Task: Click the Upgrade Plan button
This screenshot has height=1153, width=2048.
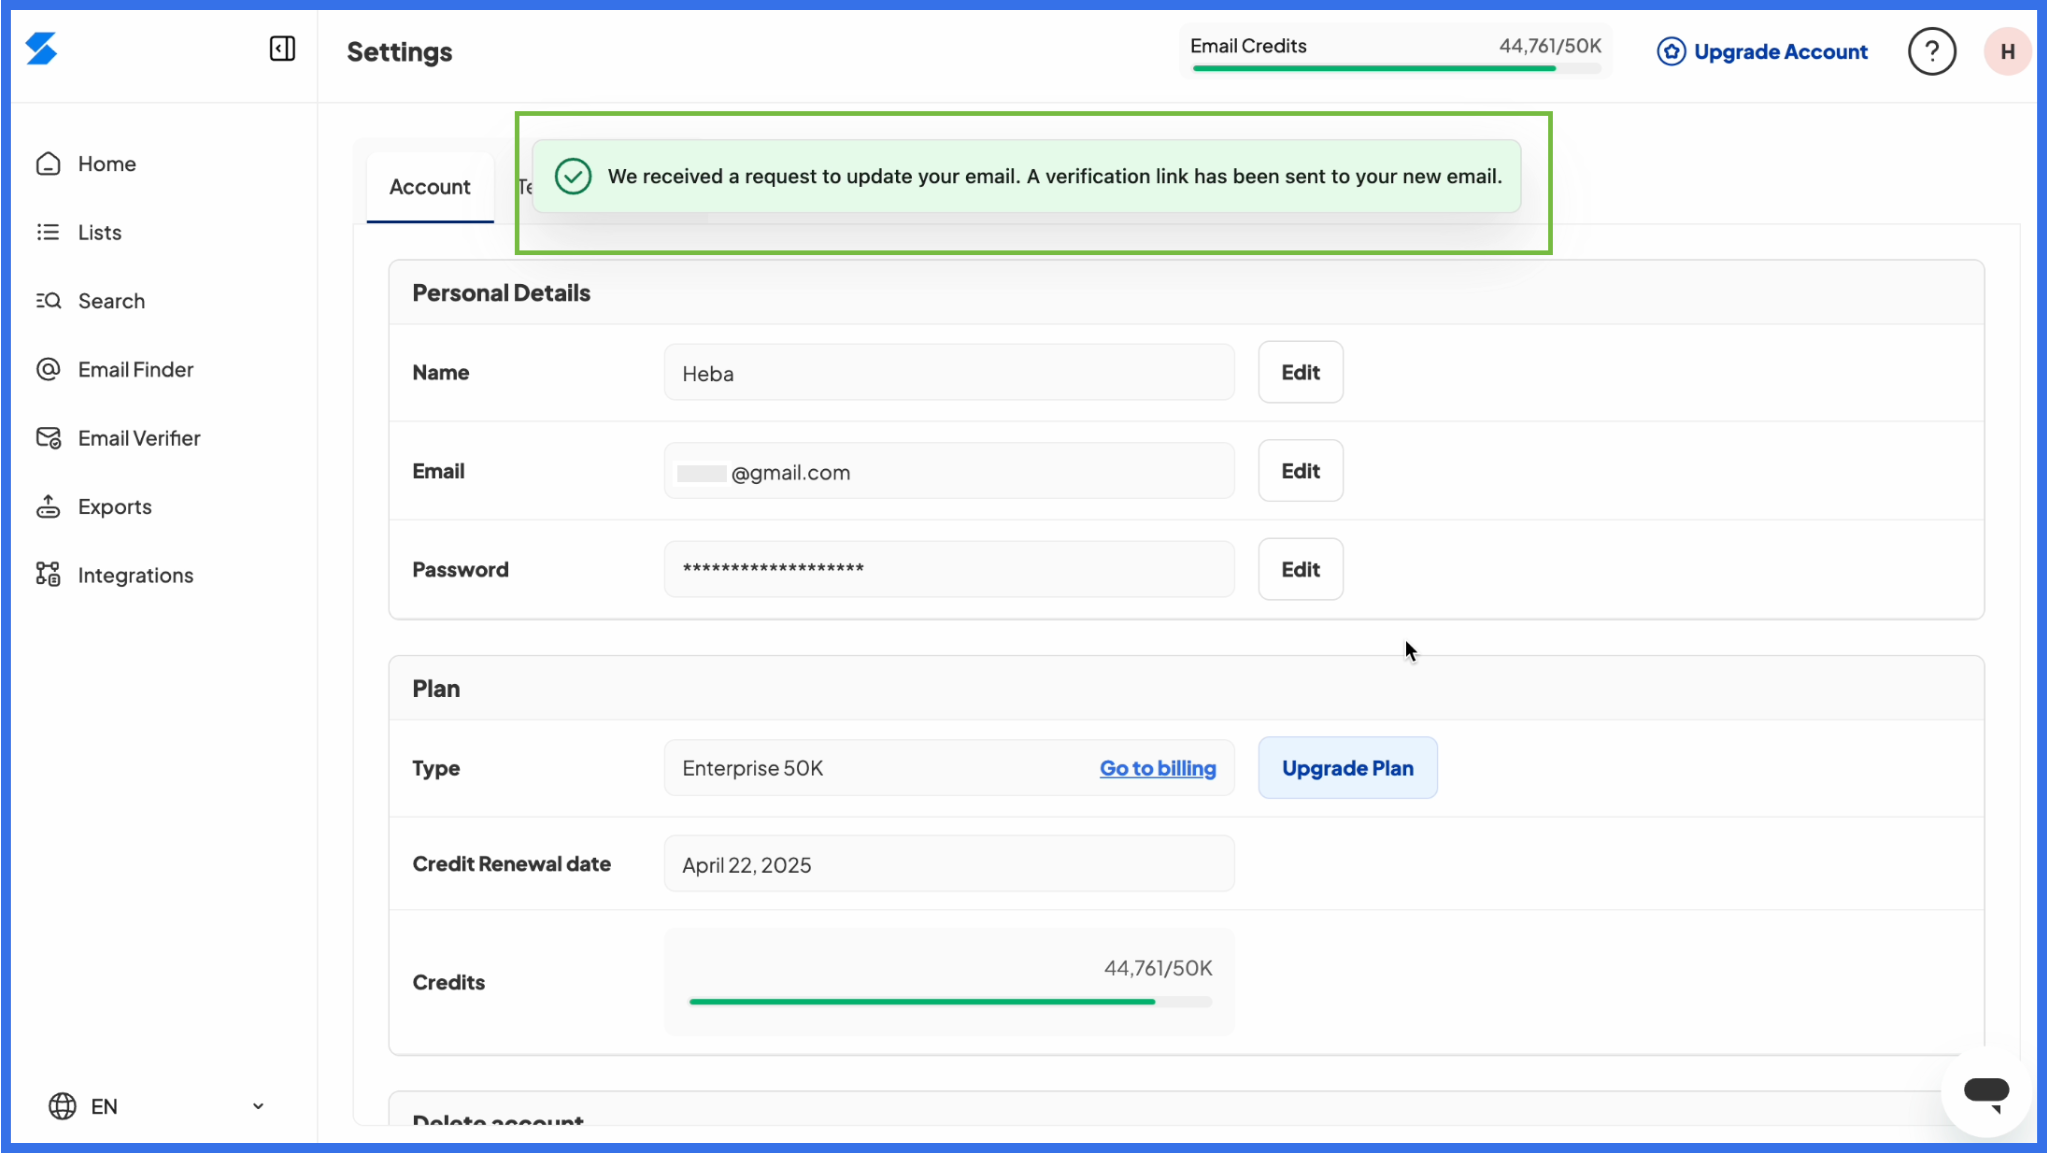Action: point(1347,768)
